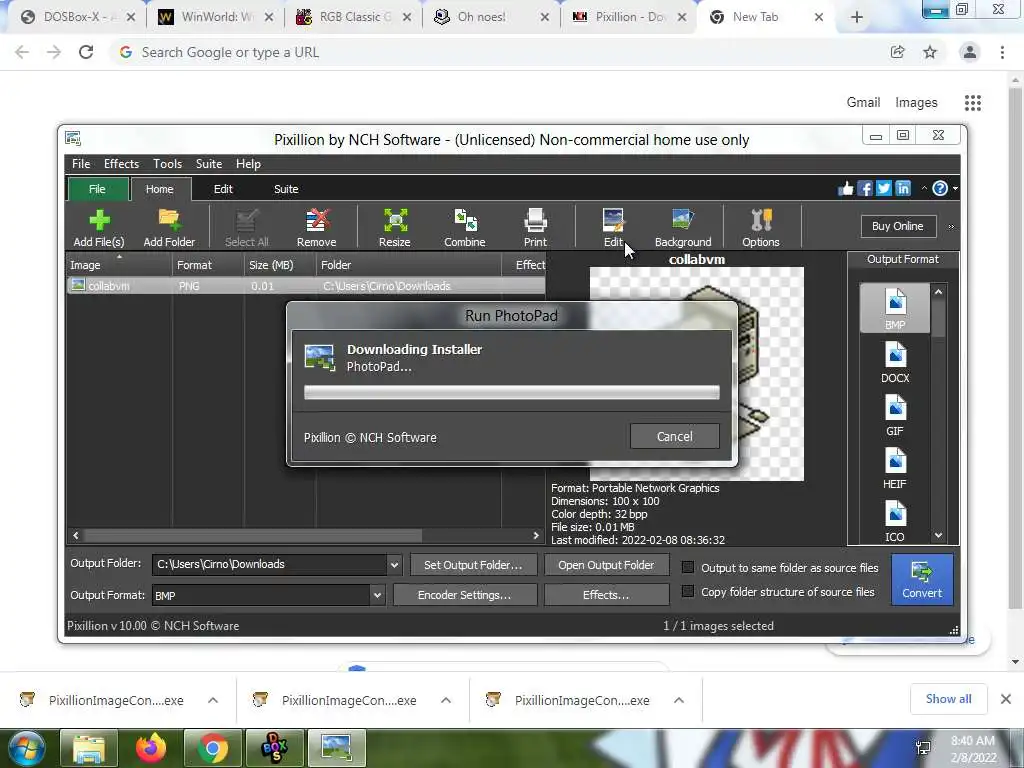This screenshot has width=1024, height=768.
Task: Open the Chrome three-dot menu
Action: tap(1002, 52)
